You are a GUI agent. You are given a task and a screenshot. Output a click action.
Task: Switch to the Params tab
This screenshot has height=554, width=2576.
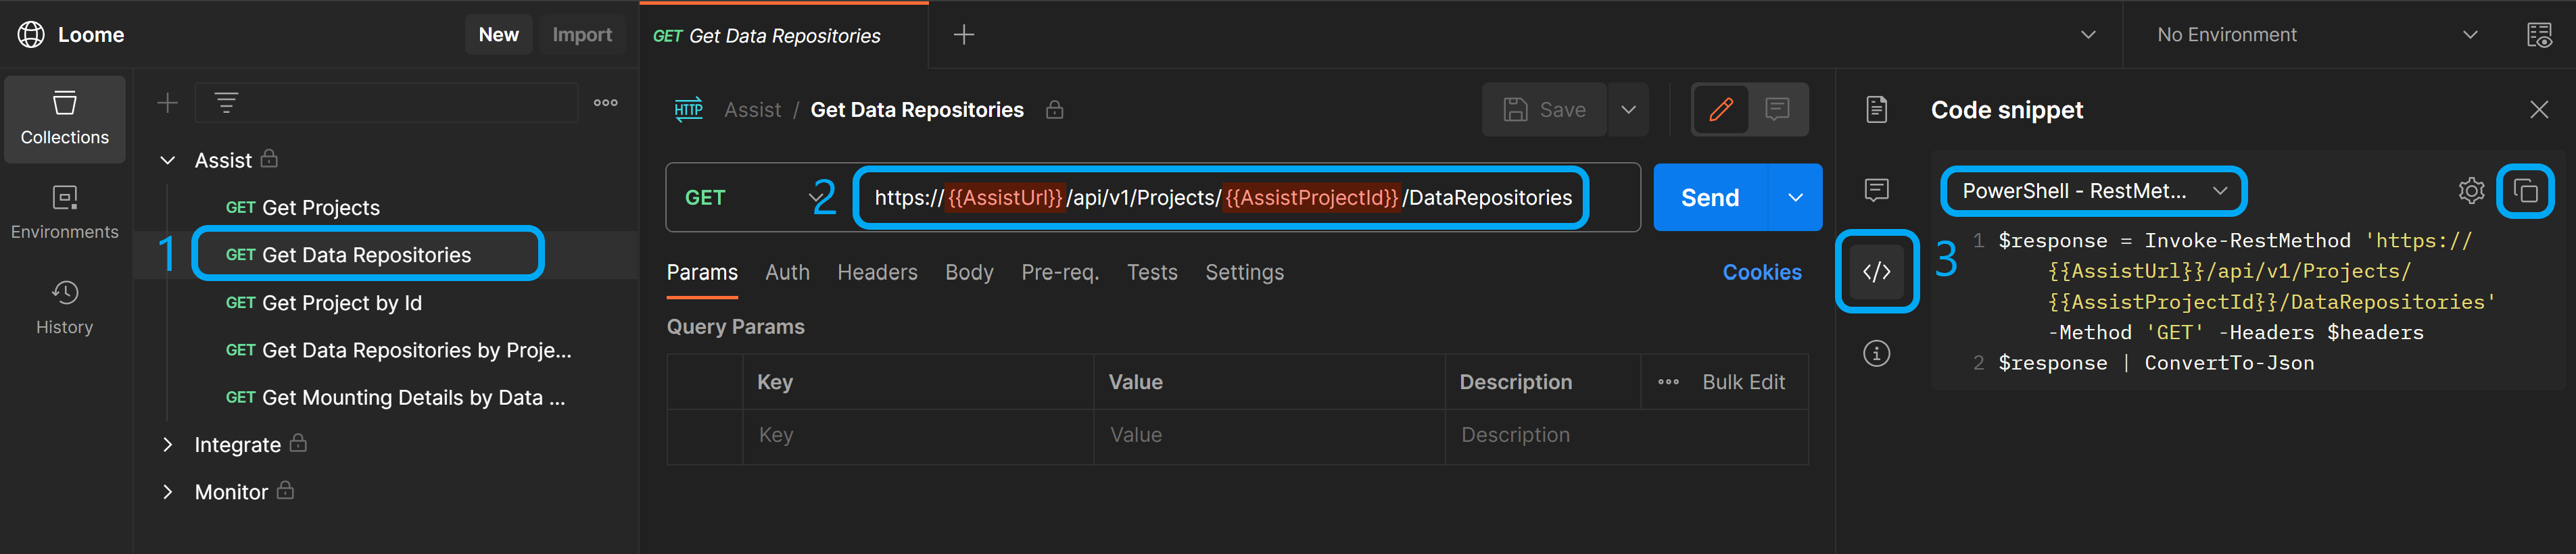coord(702,273)
